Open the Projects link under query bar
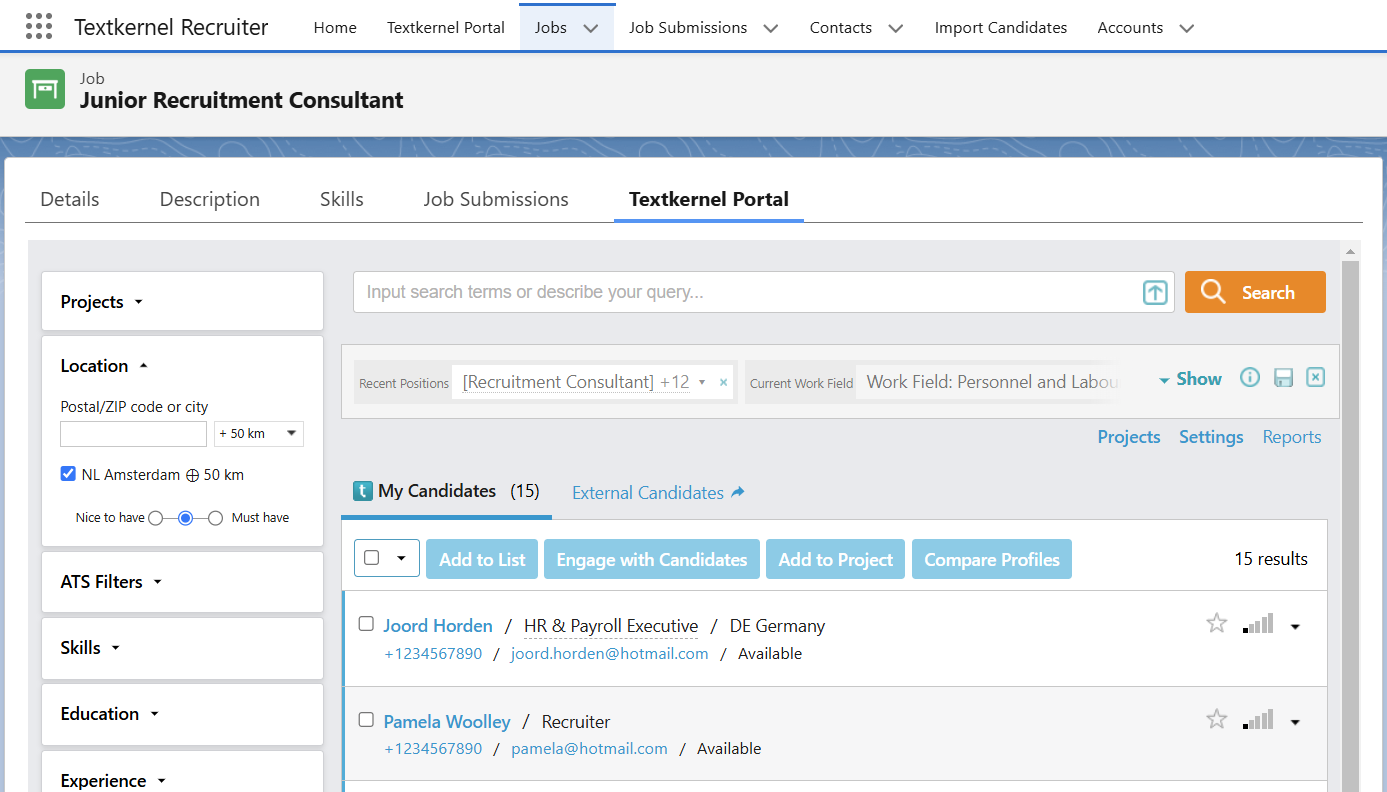 [1129, 437]
